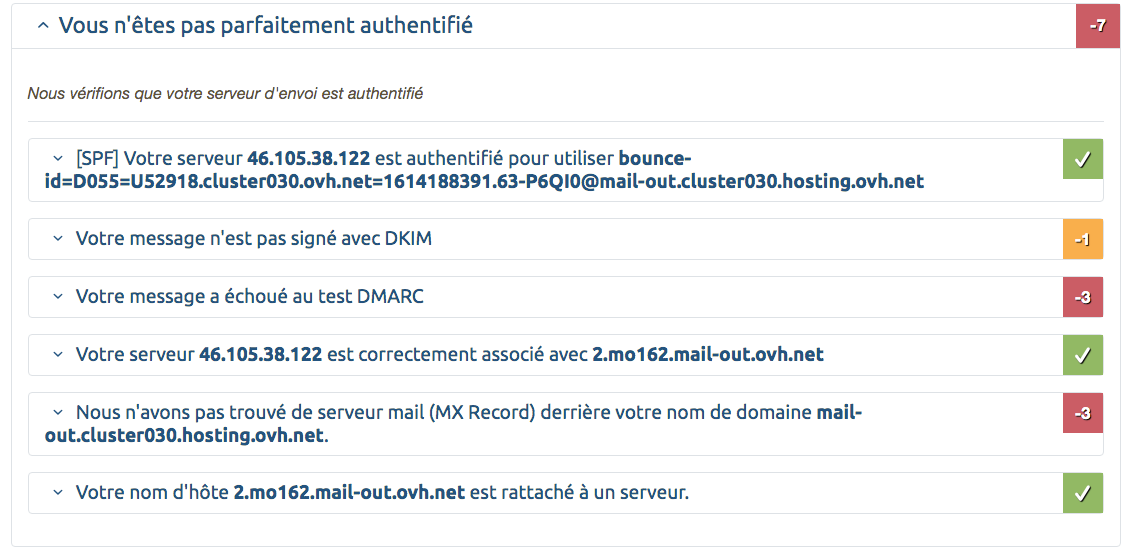The height and width of the screenshot is (559, 1131).
Task: Click the -7 score badge in header
Action: 1097,26
